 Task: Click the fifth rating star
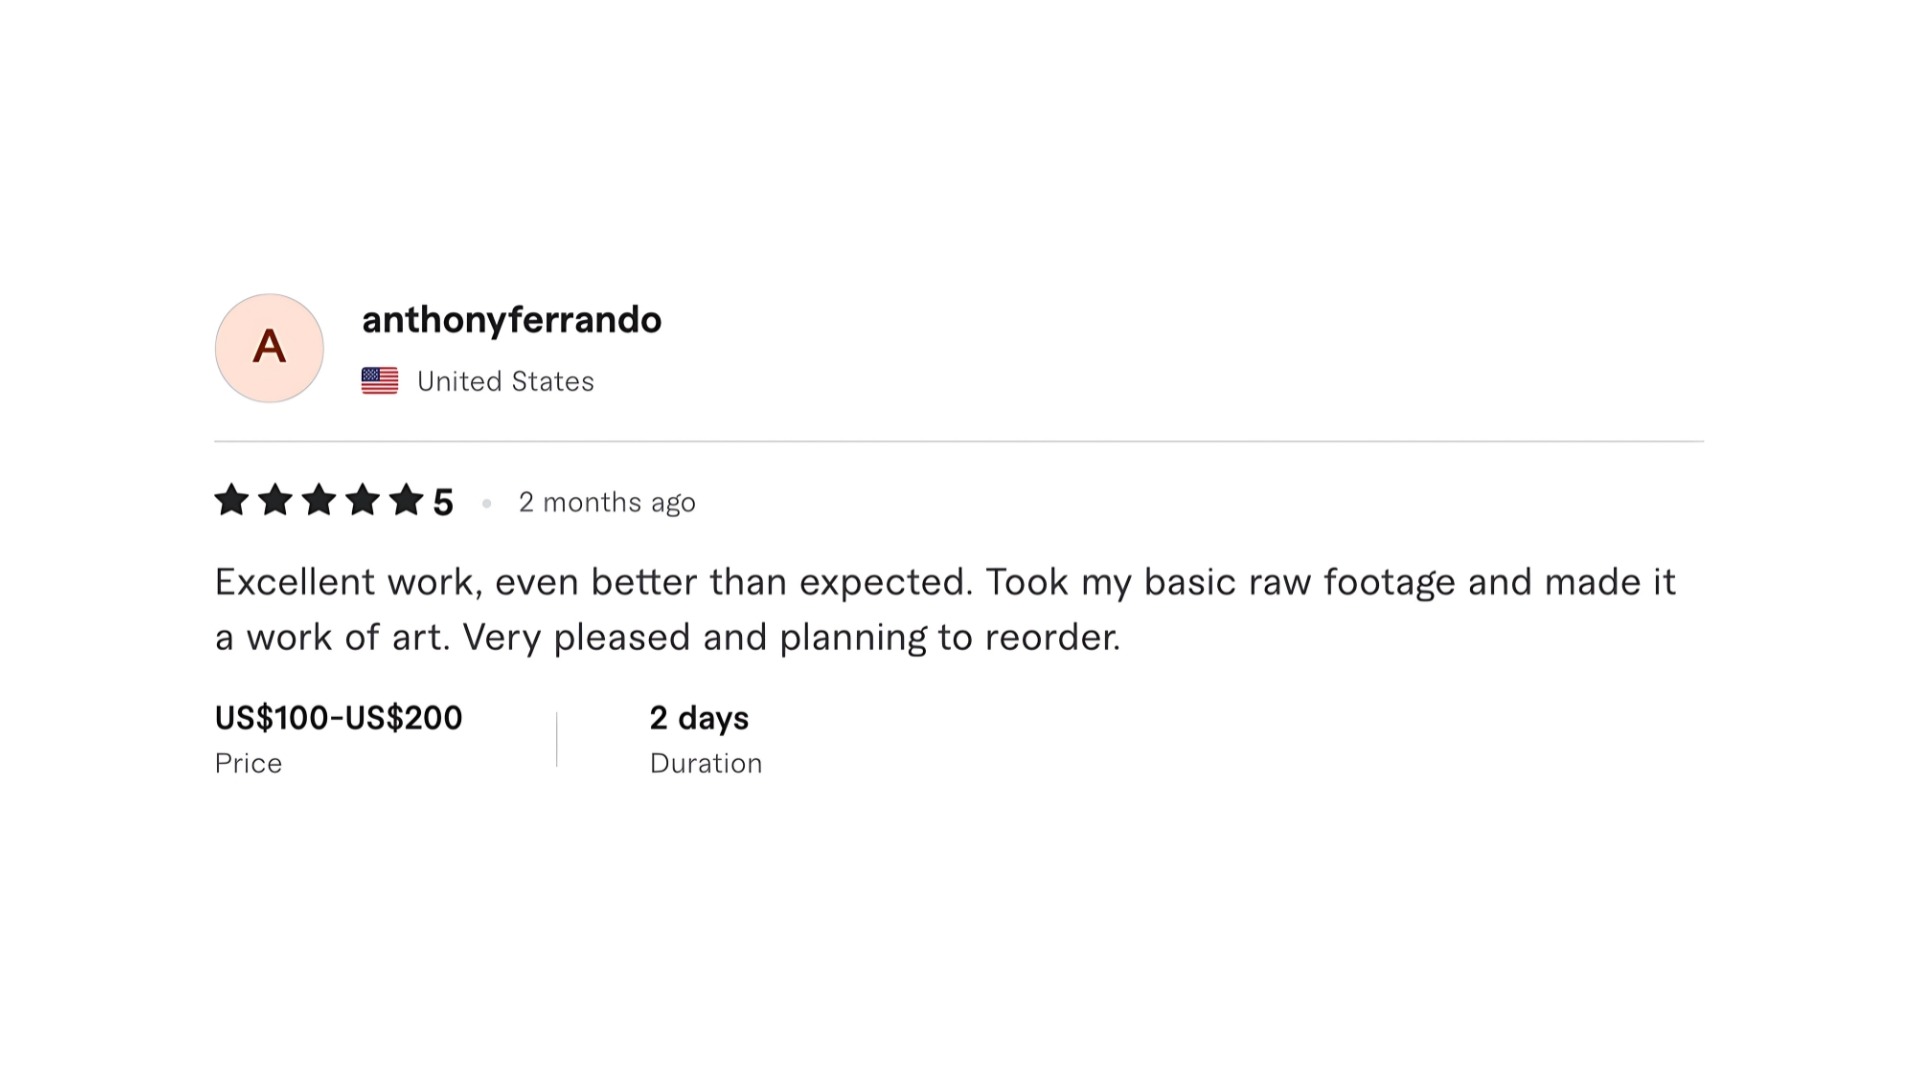pos(407,499)
